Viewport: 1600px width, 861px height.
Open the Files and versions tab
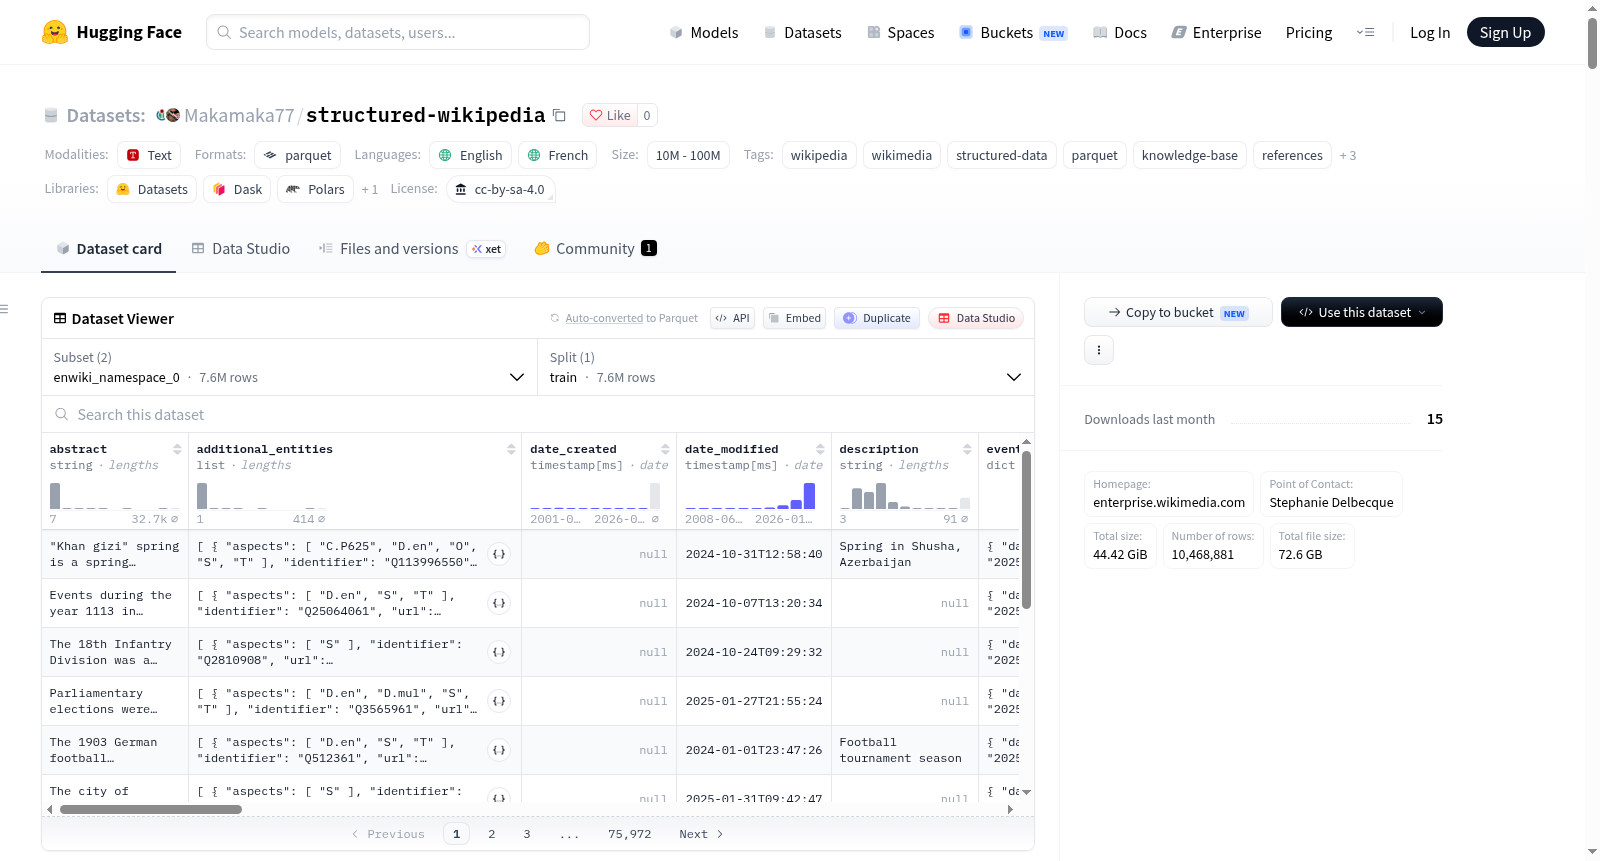(412, 249)
